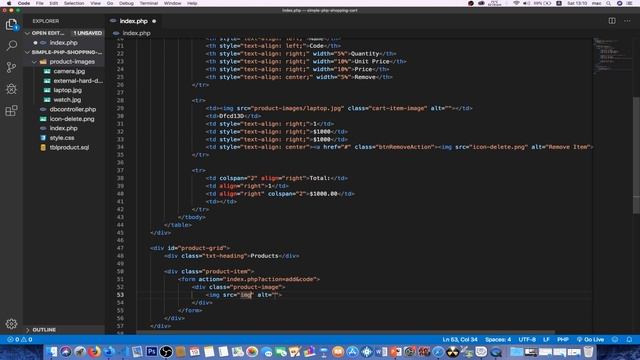Open the Trash in the dock

point(588,351)
